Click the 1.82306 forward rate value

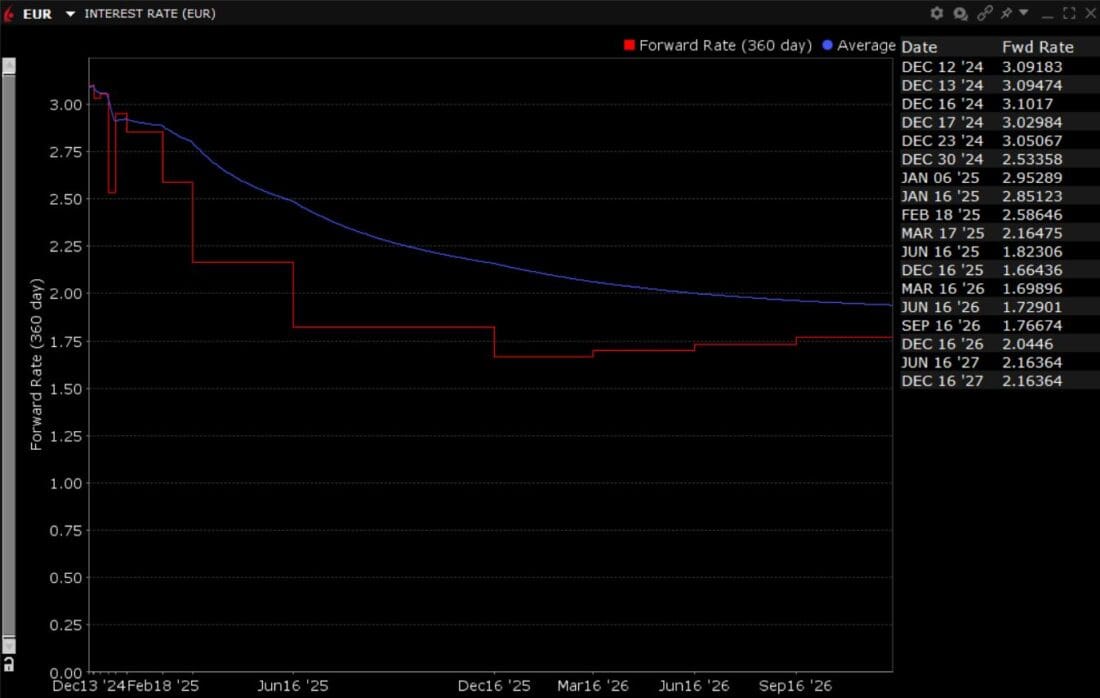tap(1032, 252)
